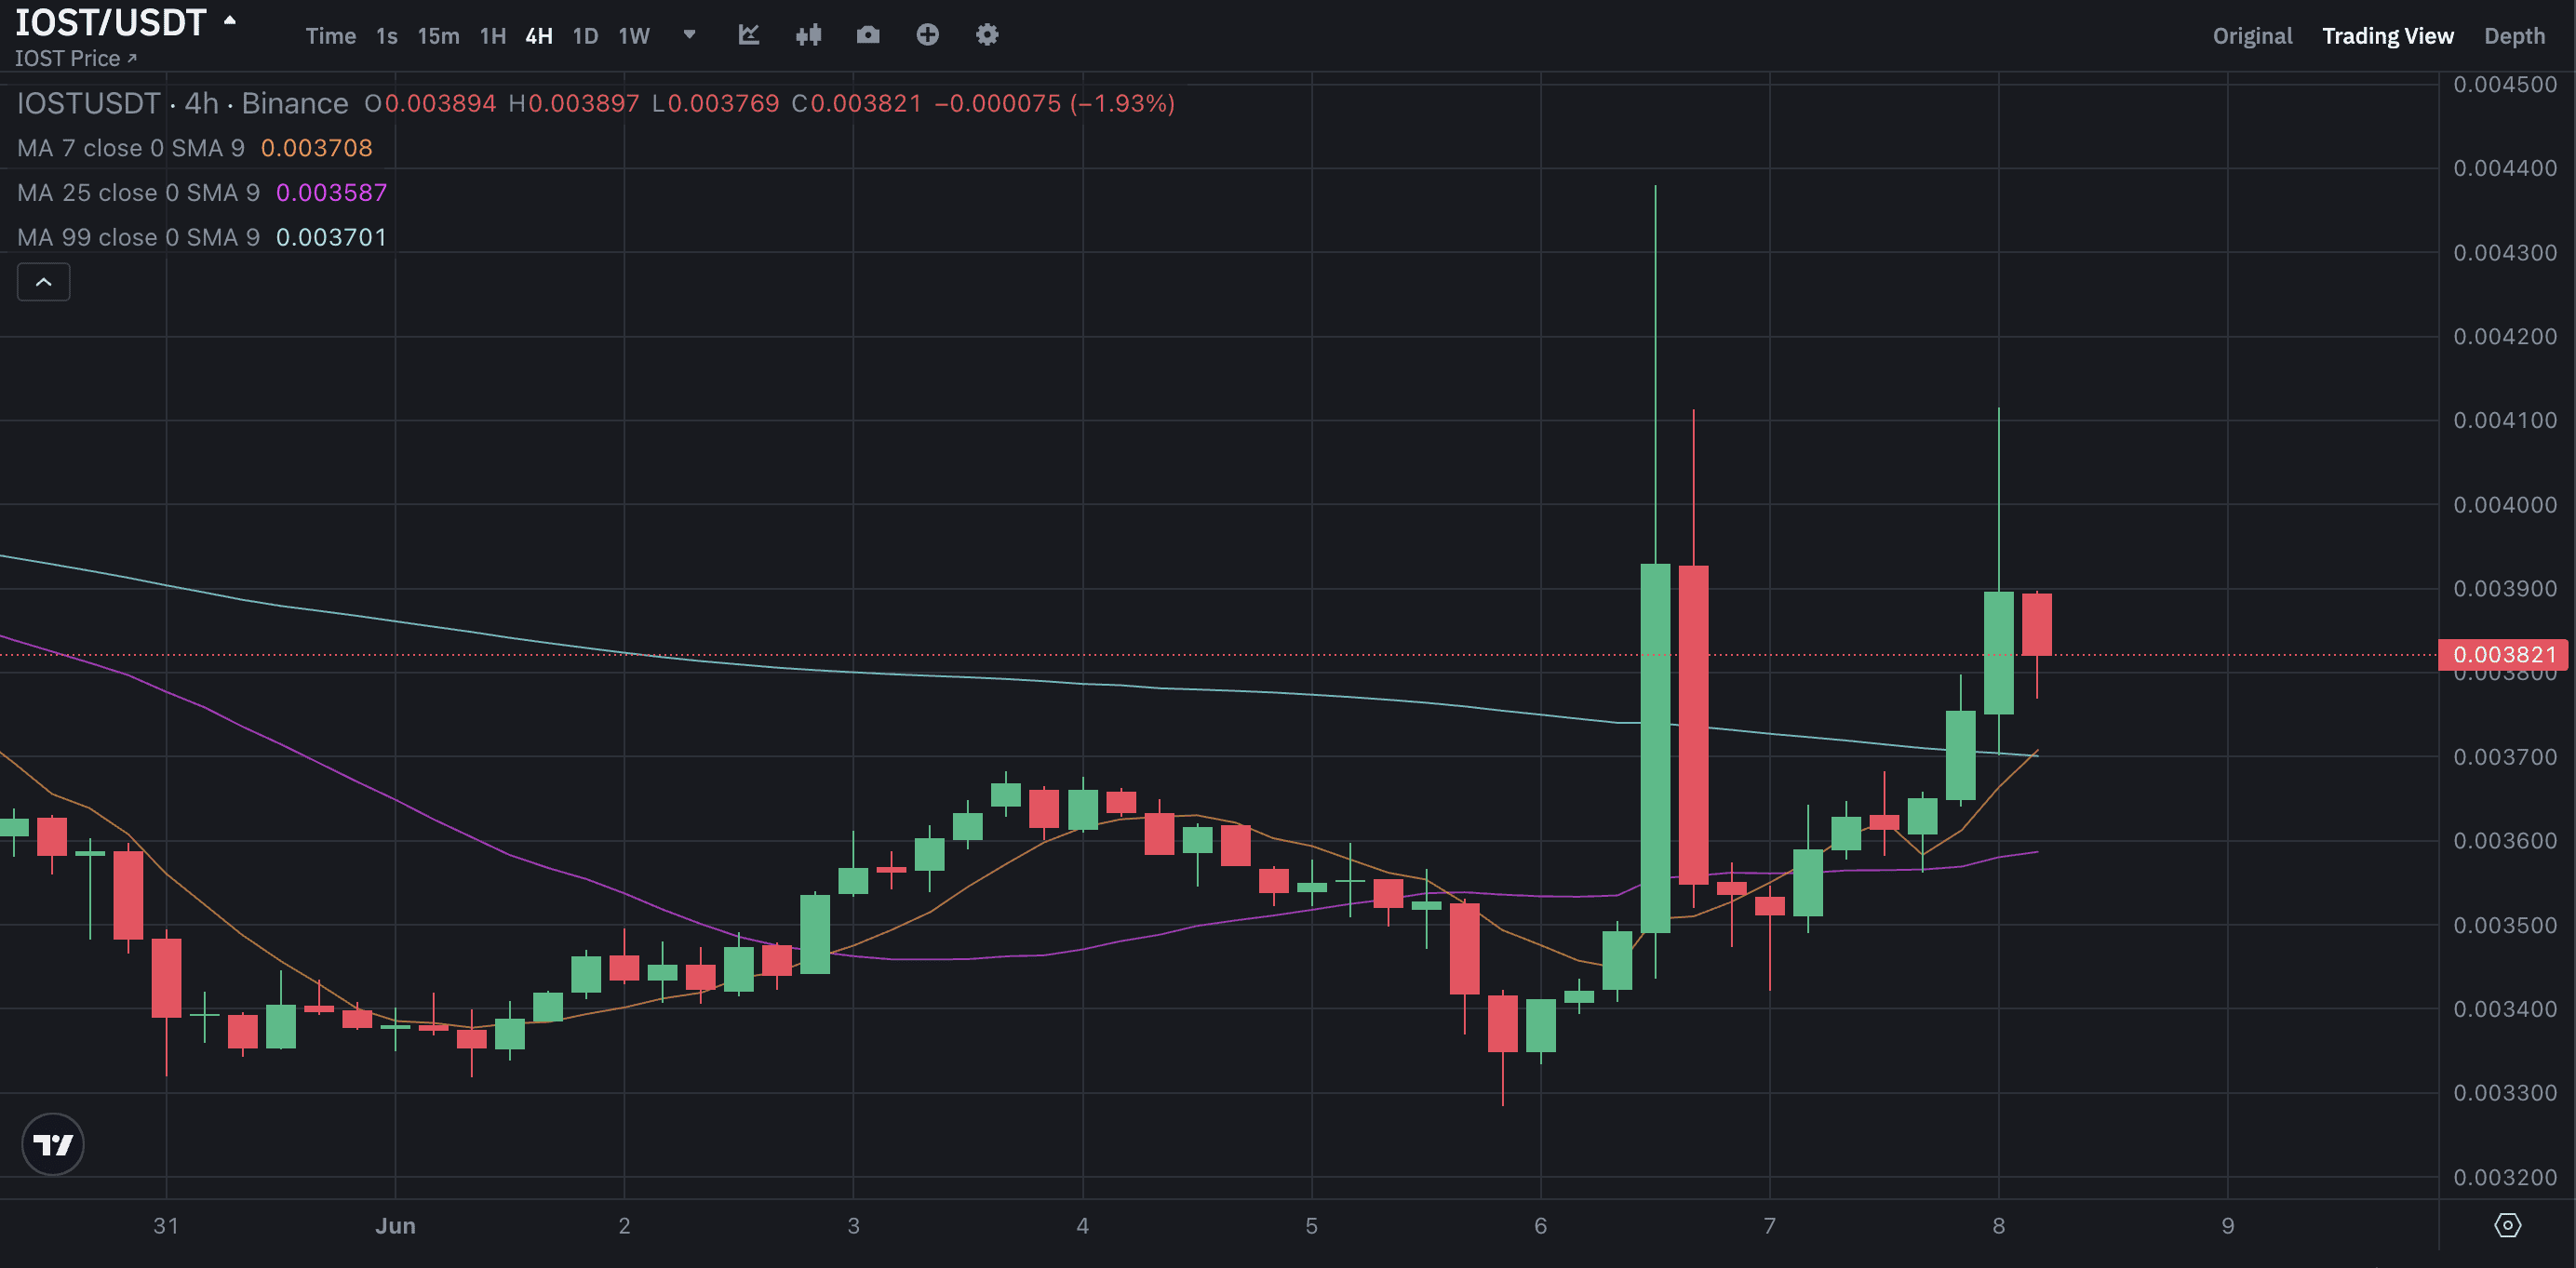Click the MA 25 indicator legend value
The width and height of the screenshot is (2576, 1268).
[331, 192]
